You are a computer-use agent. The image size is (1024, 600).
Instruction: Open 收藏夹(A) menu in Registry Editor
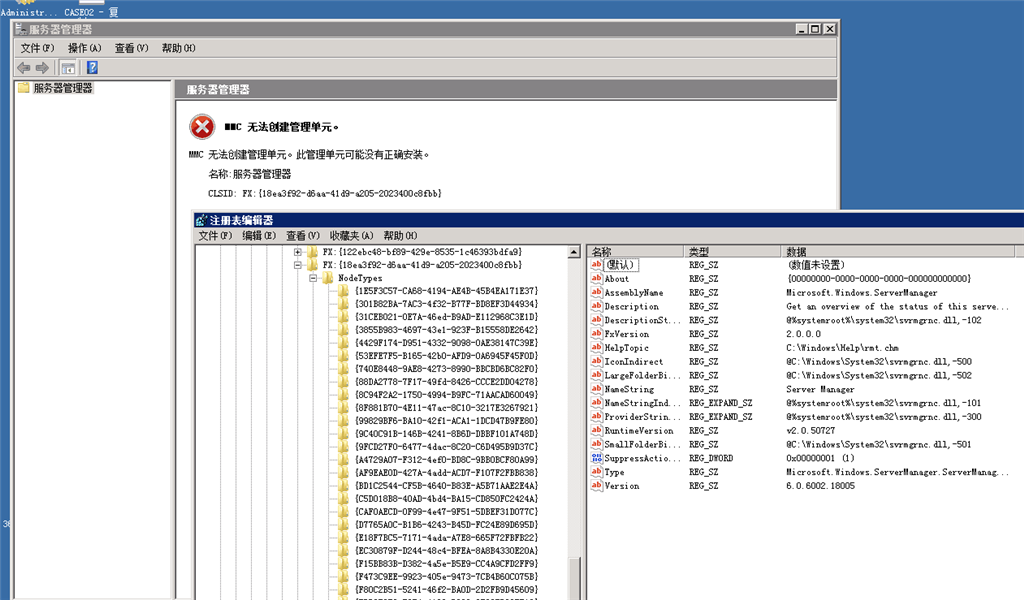pyautogui.click(x=351, y=236)
